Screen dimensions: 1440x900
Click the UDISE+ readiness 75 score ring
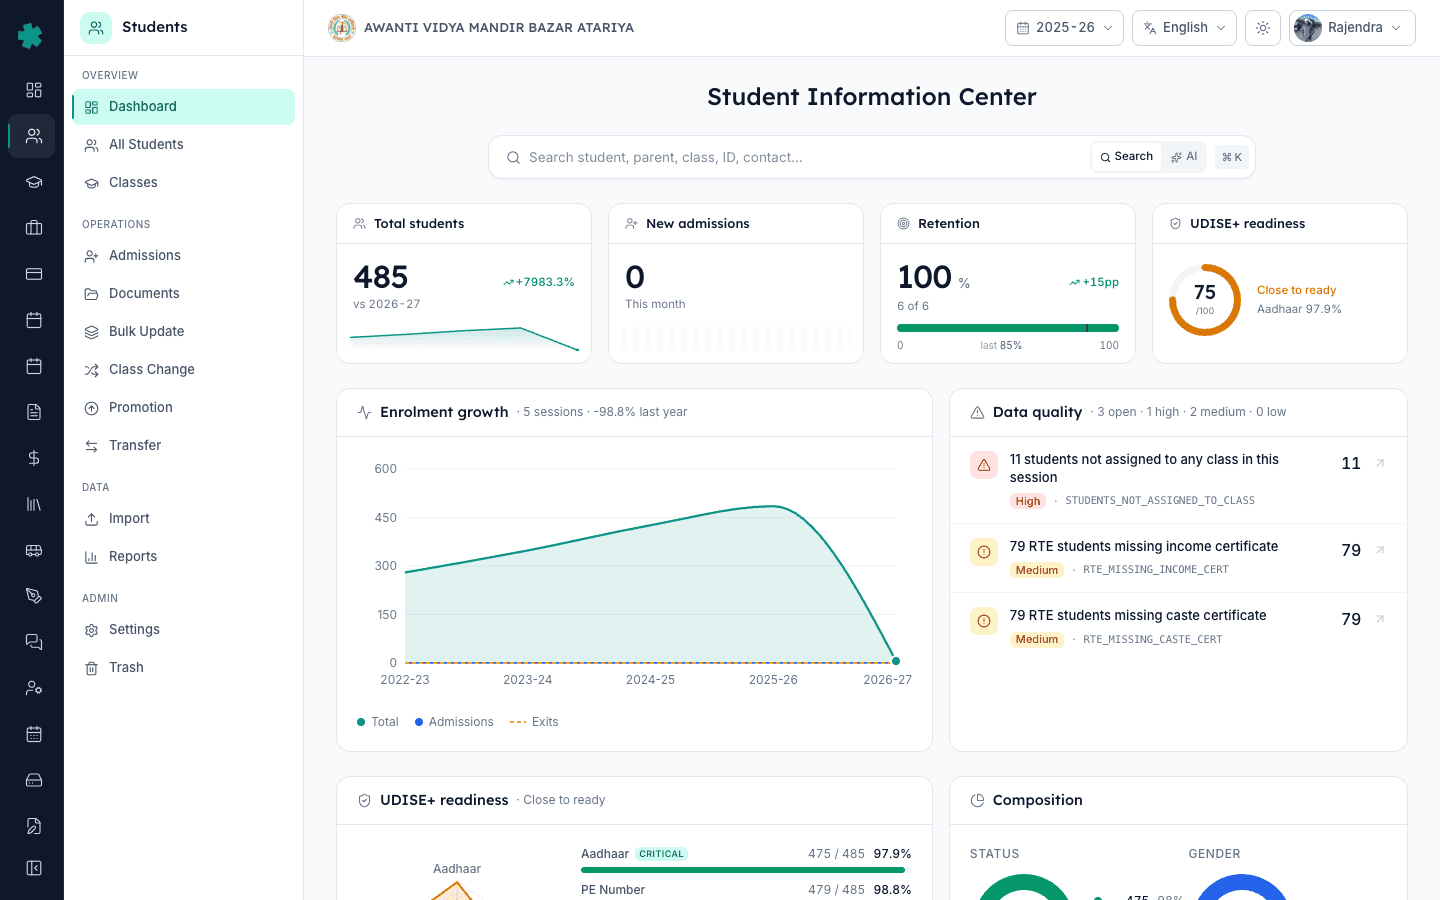click(1205, 300)
